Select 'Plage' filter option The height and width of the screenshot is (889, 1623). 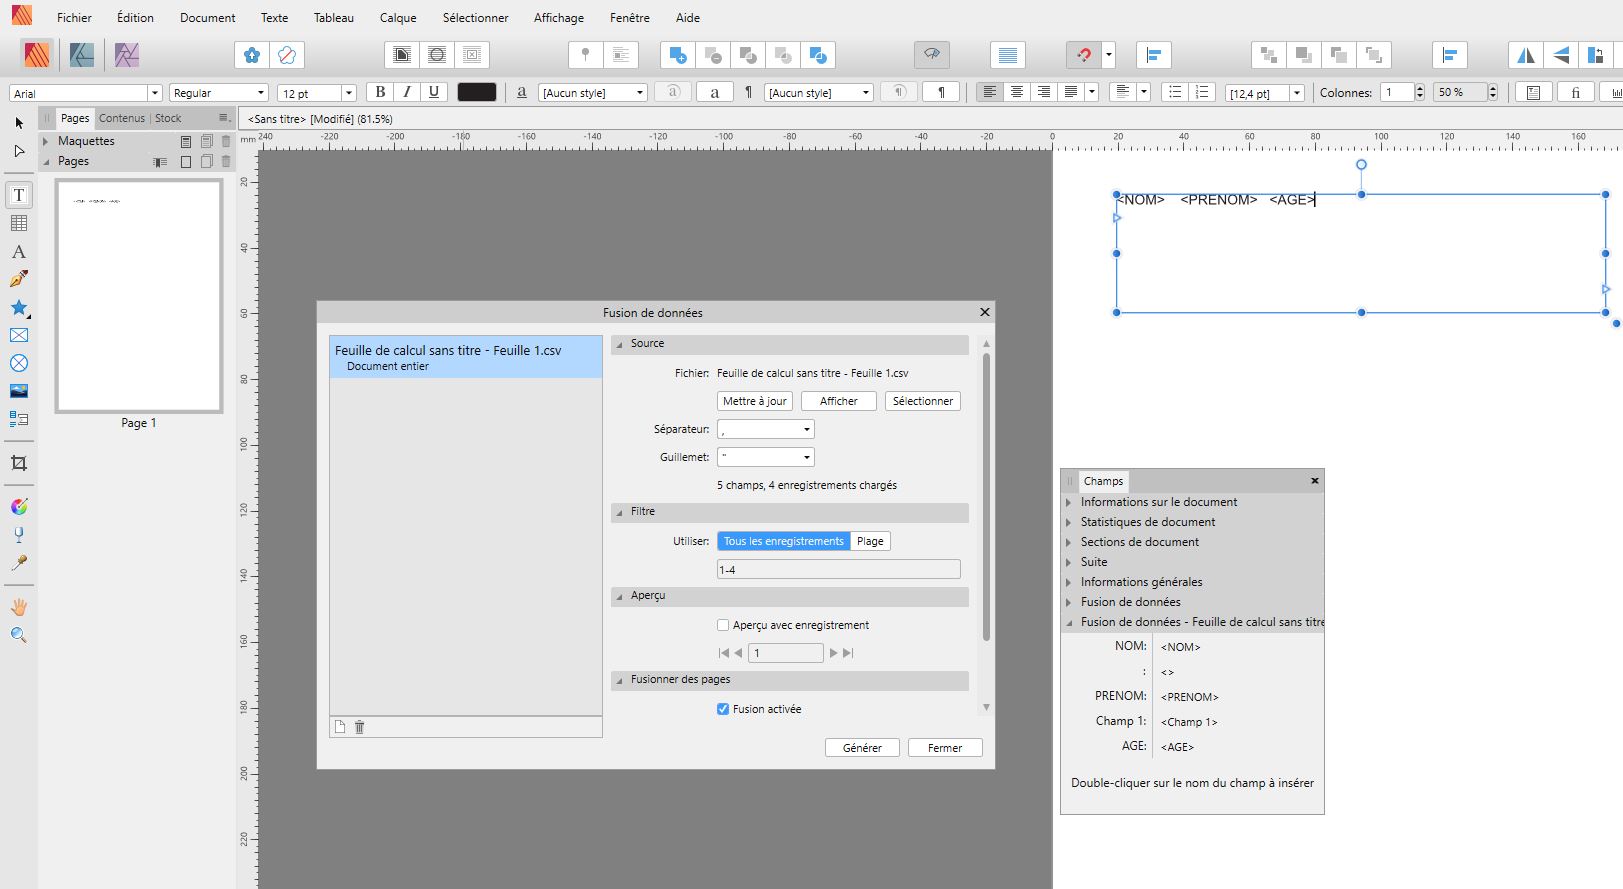870,541
